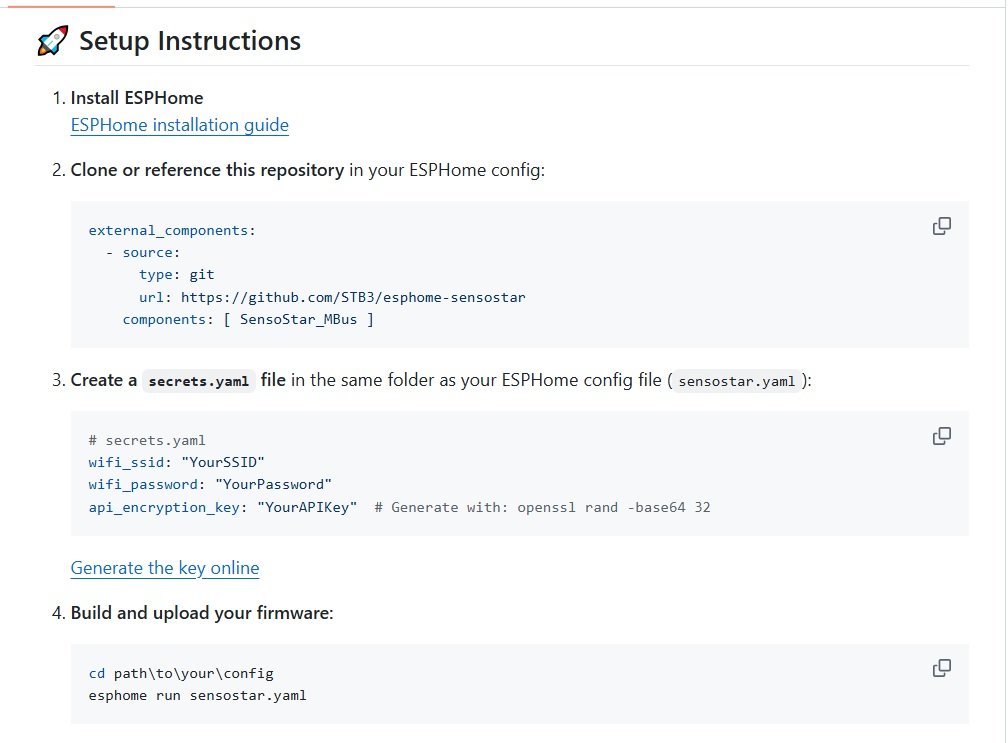1008x743 pixels.
Task: Click the wifi_ssid line in the code
Action: pyautogui.click(x=176, y=462)
